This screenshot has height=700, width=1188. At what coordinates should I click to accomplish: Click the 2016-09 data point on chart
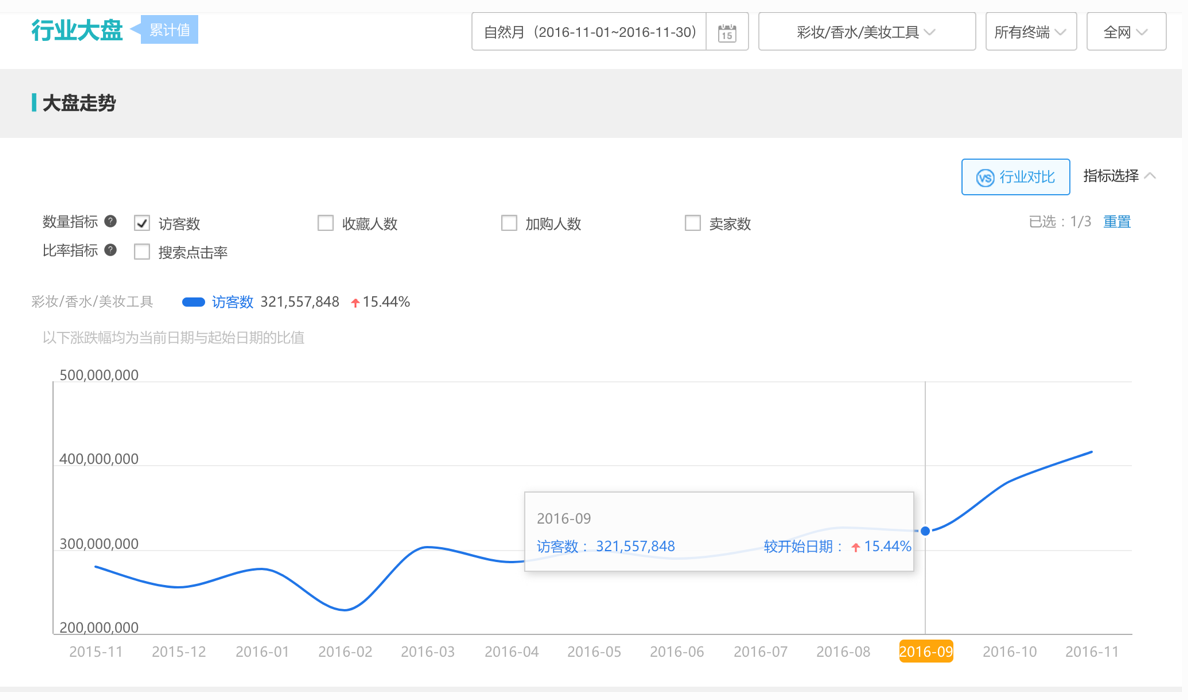[x=925, y=531]
